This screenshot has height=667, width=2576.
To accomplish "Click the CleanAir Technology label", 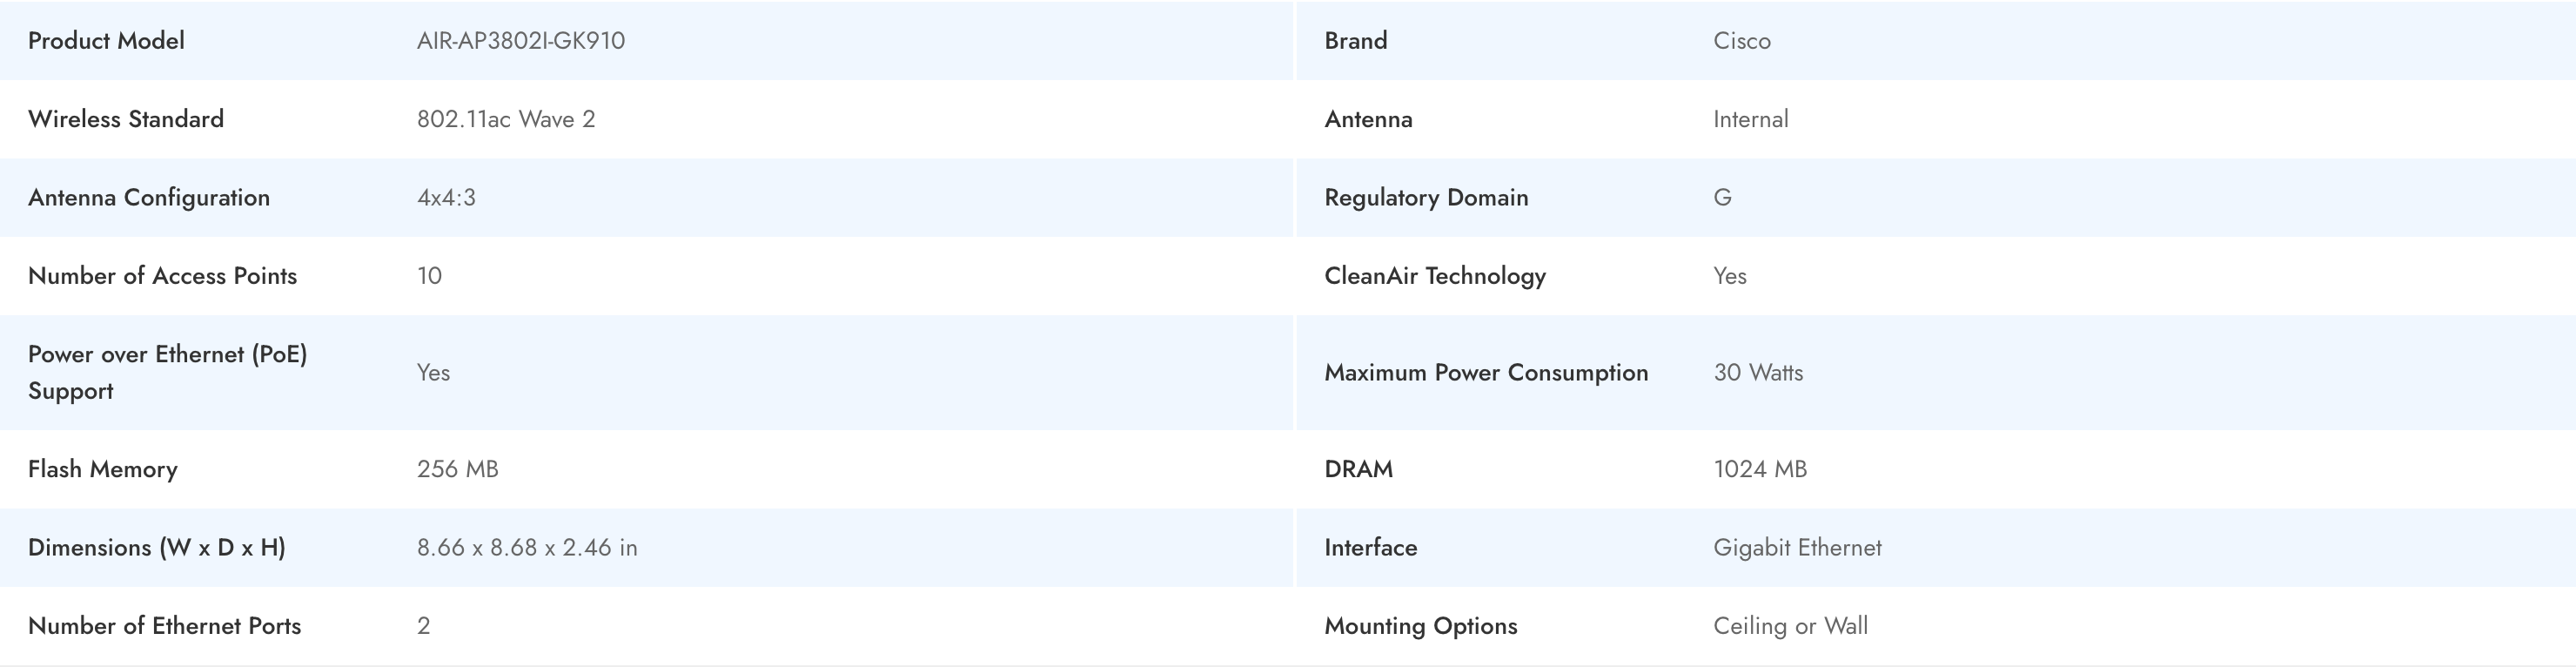I will (1435, 276).
